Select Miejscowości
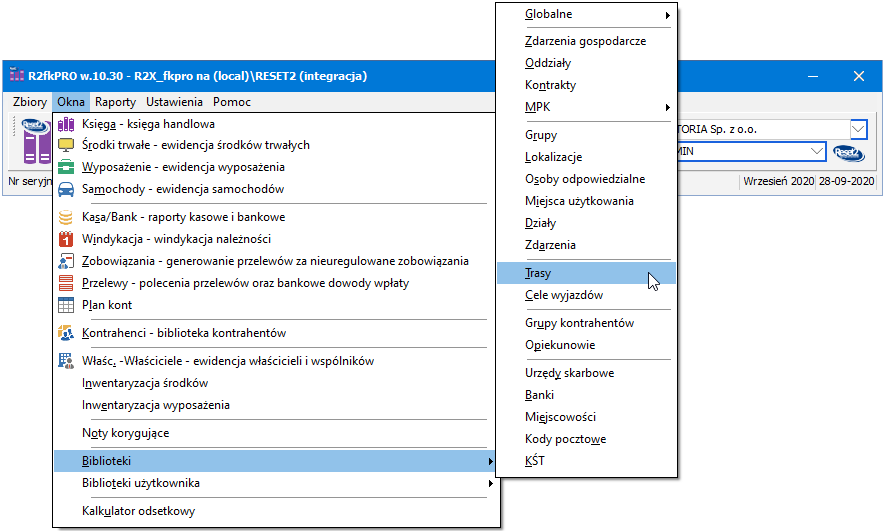 [x=586, y=417]
